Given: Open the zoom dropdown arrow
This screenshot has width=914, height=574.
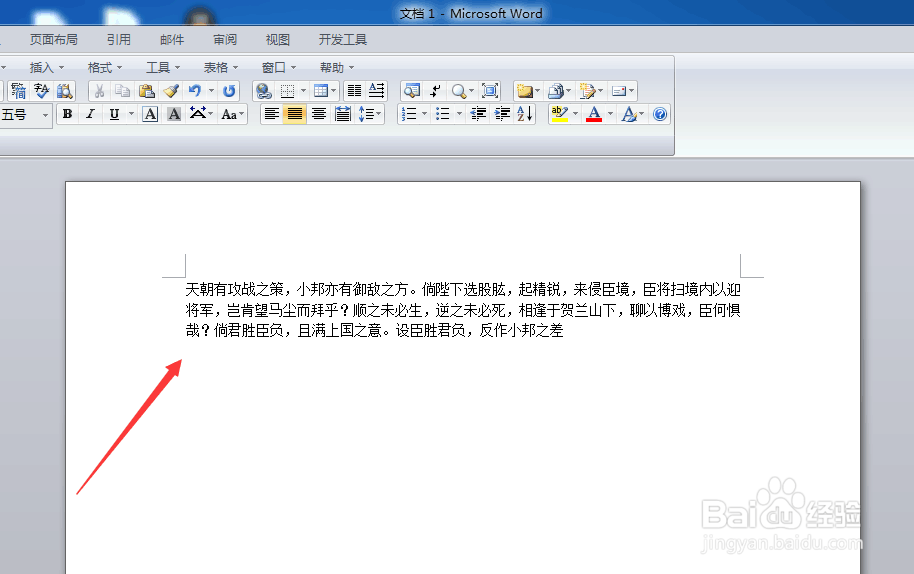Looking at the screenshot, I should point(471,91).
